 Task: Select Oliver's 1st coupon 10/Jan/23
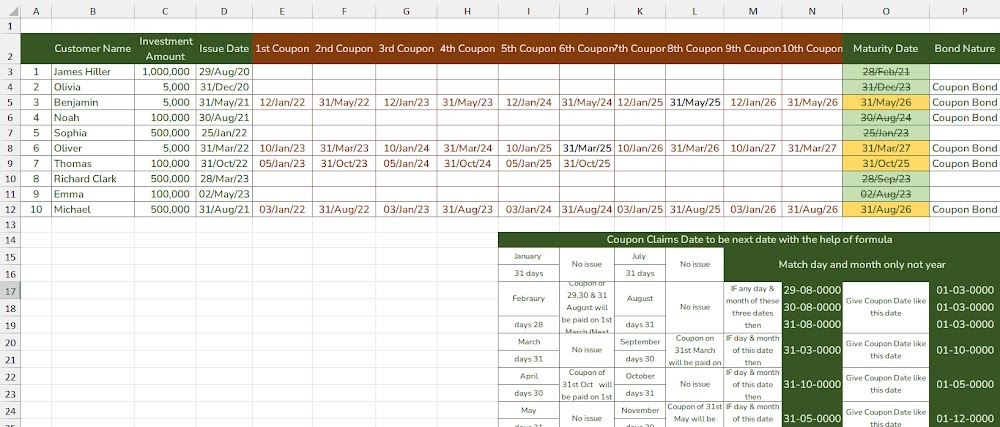(282, 148)
